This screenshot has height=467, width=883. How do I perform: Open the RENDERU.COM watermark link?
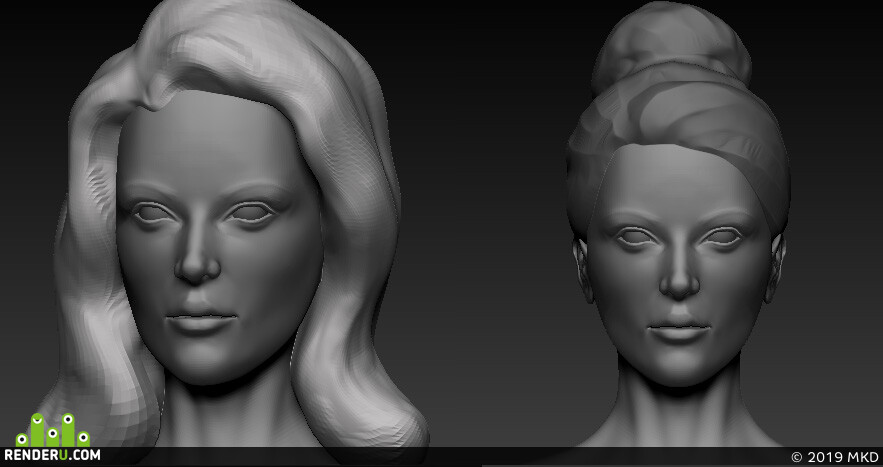point(52,455)
